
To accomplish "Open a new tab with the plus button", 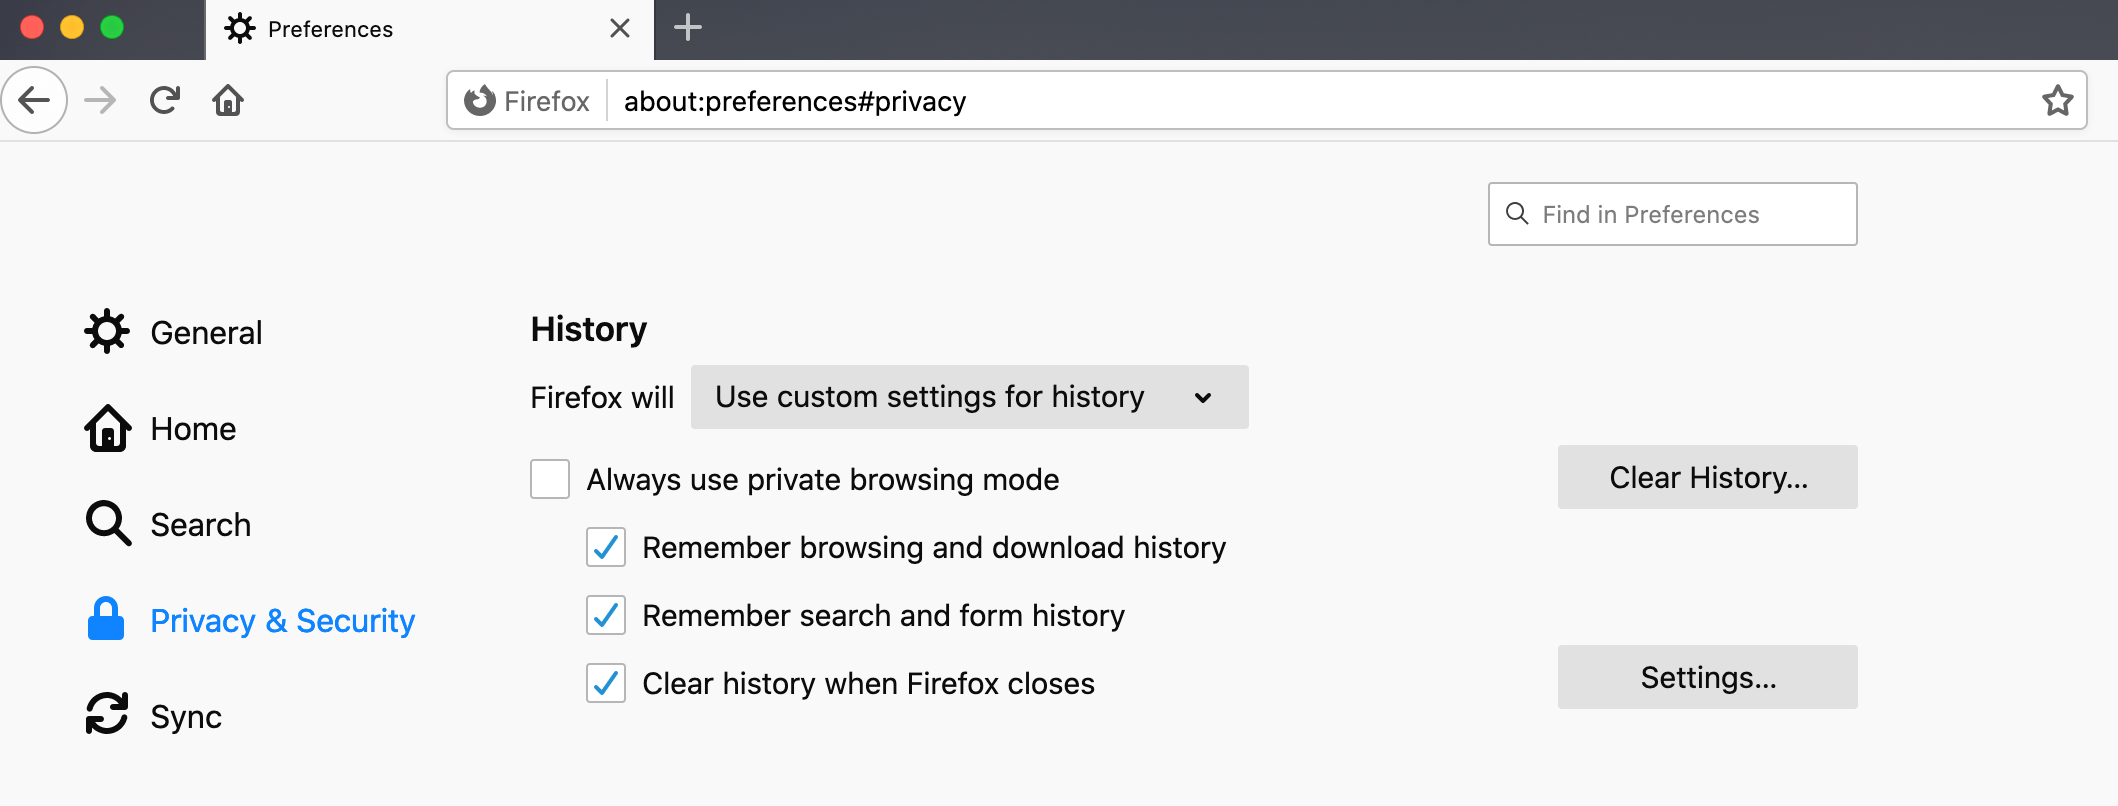I will click(687, 29).
